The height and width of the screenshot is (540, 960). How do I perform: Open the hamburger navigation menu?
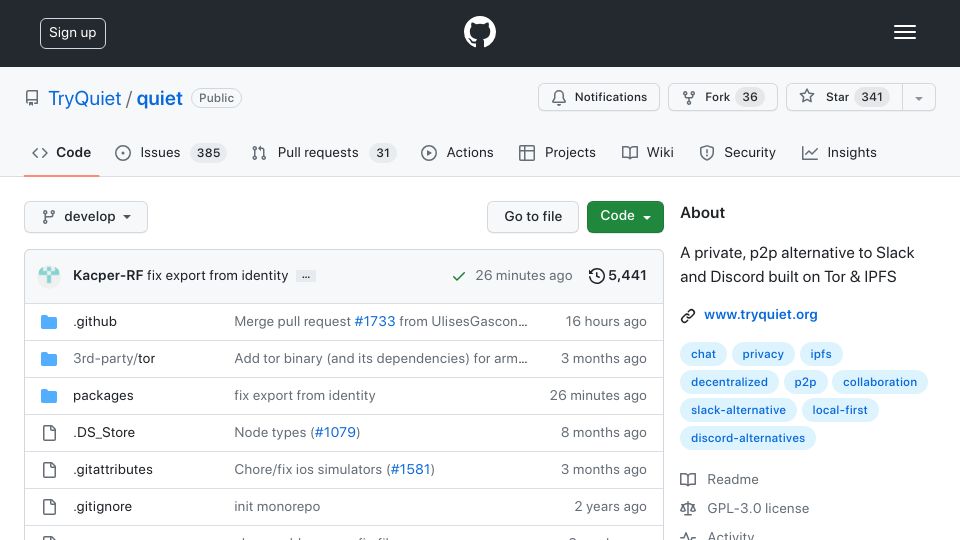coord(904,32)
